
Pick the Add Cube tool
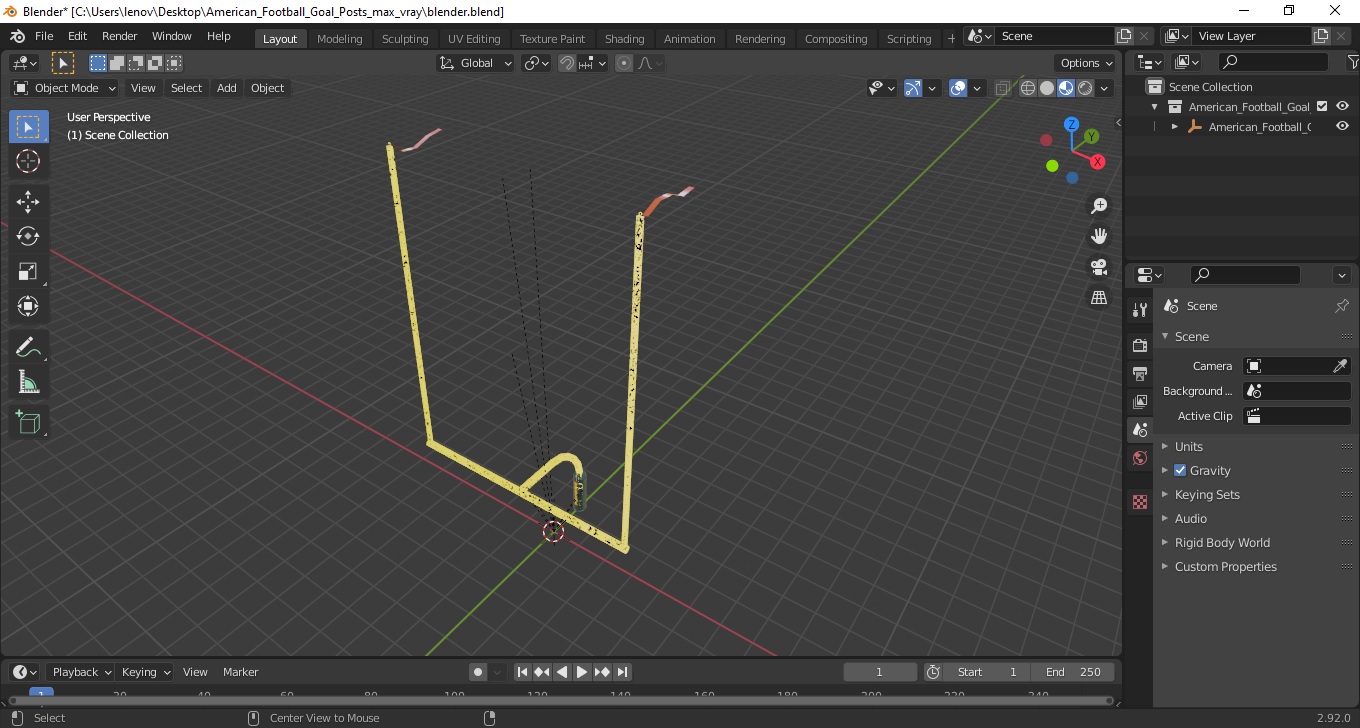coord(28,422)
